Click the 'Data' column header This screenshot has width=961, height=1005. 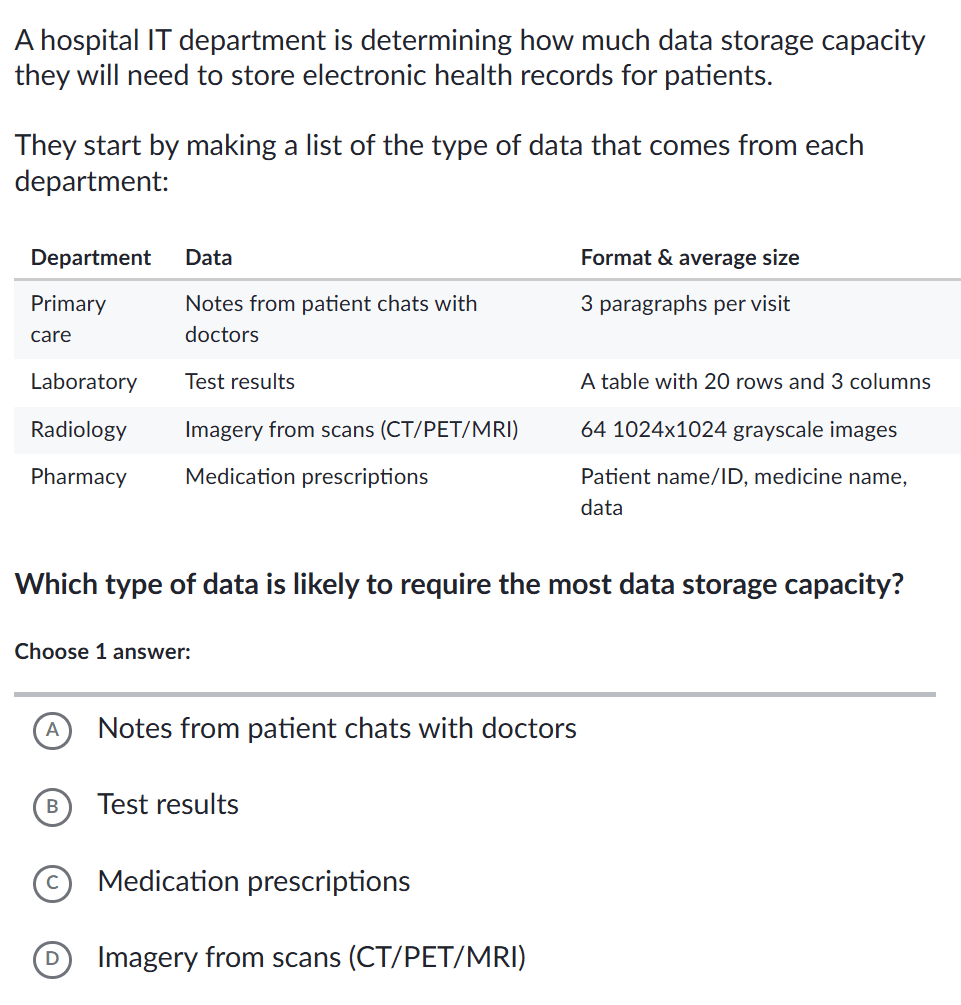208,258
